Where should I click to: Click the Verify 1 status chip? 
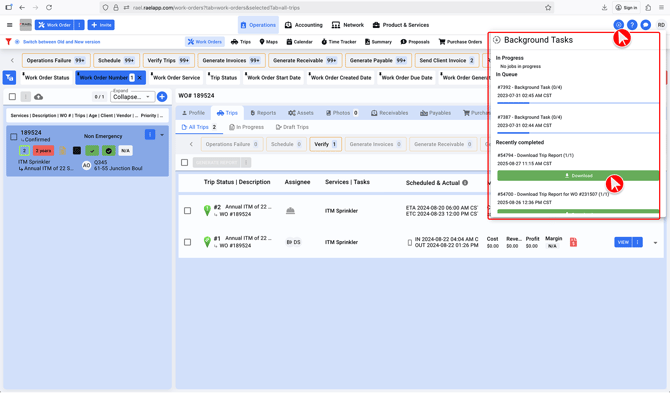(326, 144)
